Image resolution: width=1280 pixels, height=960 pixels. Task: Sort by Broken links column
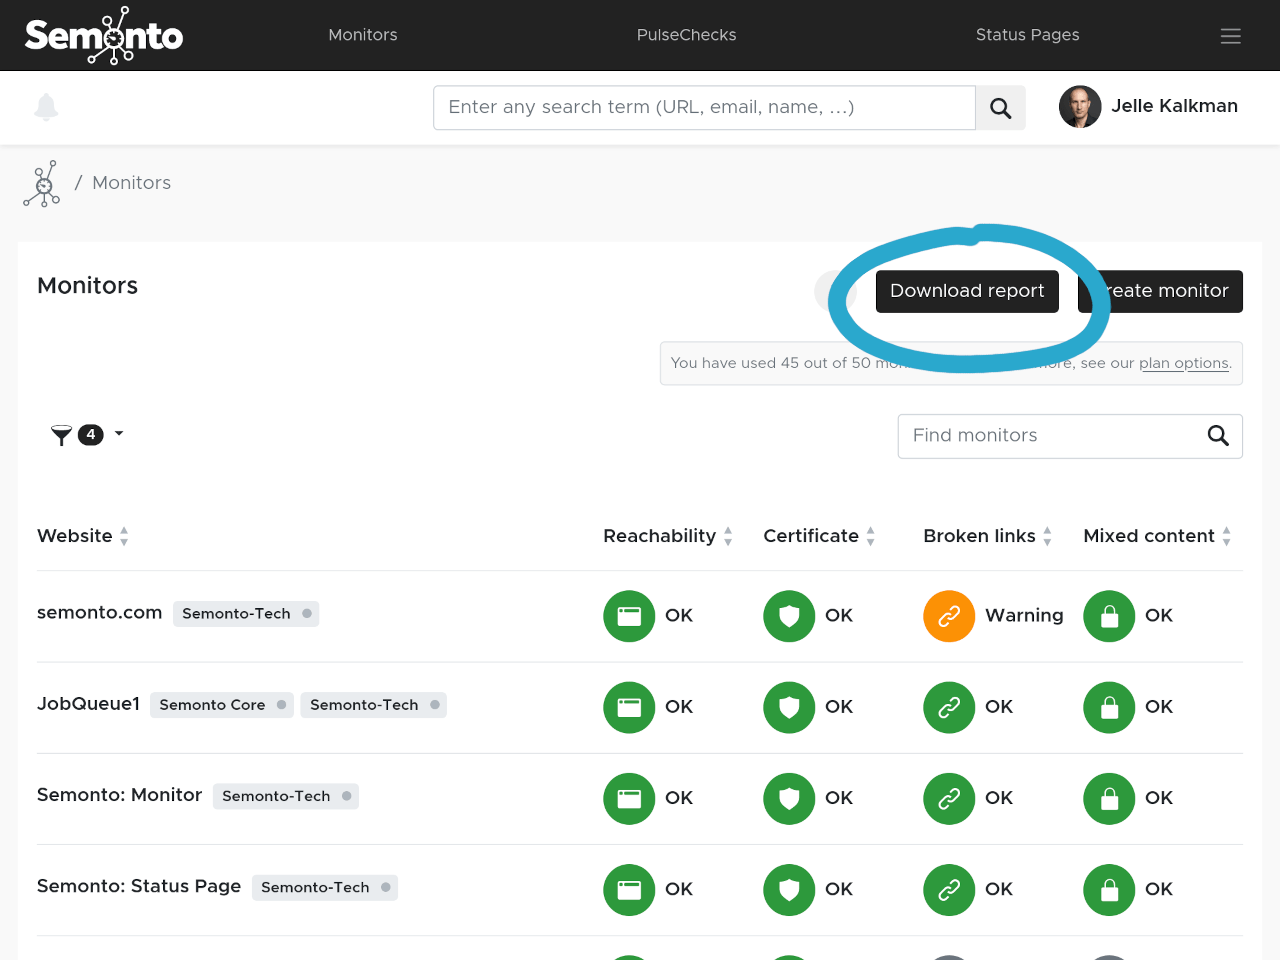[988, 536]
